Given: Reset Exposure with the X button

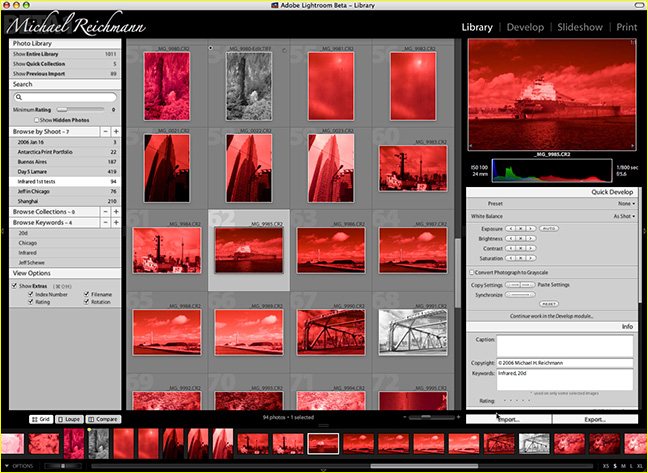Looking at the screenshot, I should click(x=521, y=228).
